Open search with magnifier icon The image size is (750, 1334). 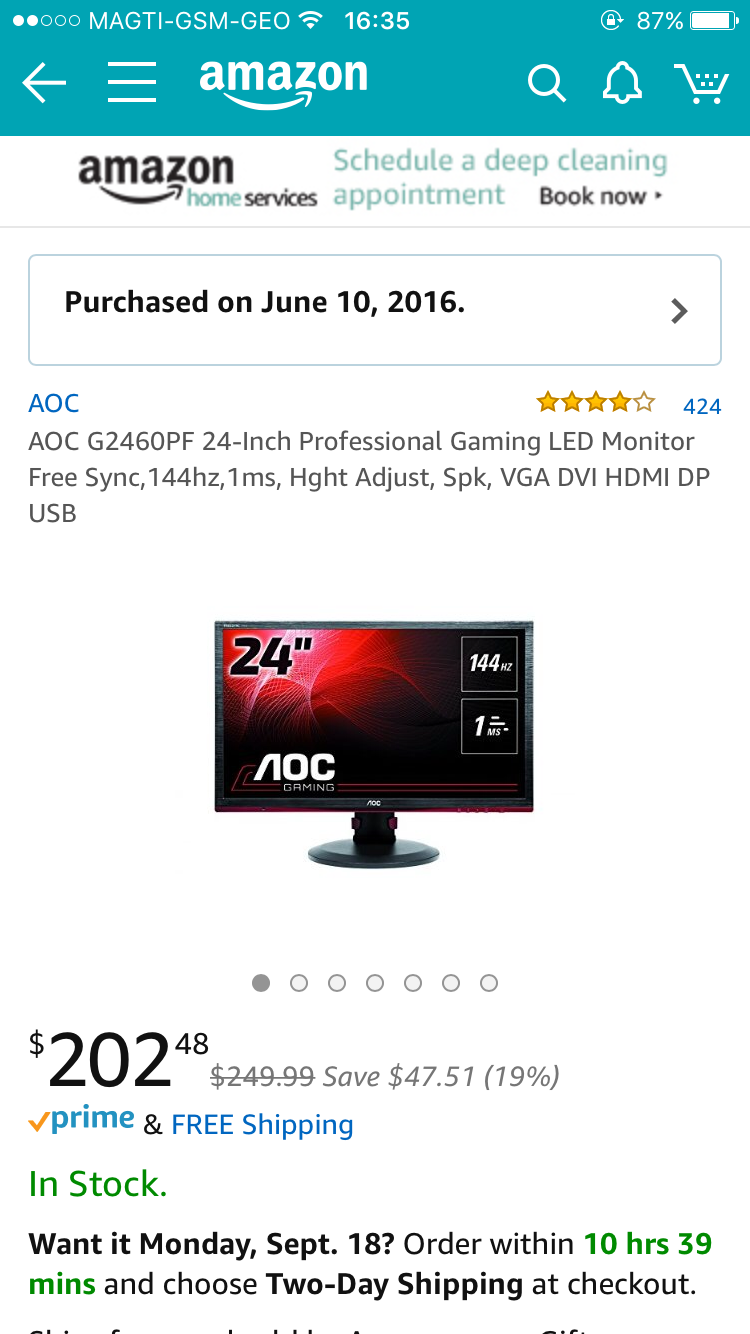546,84
